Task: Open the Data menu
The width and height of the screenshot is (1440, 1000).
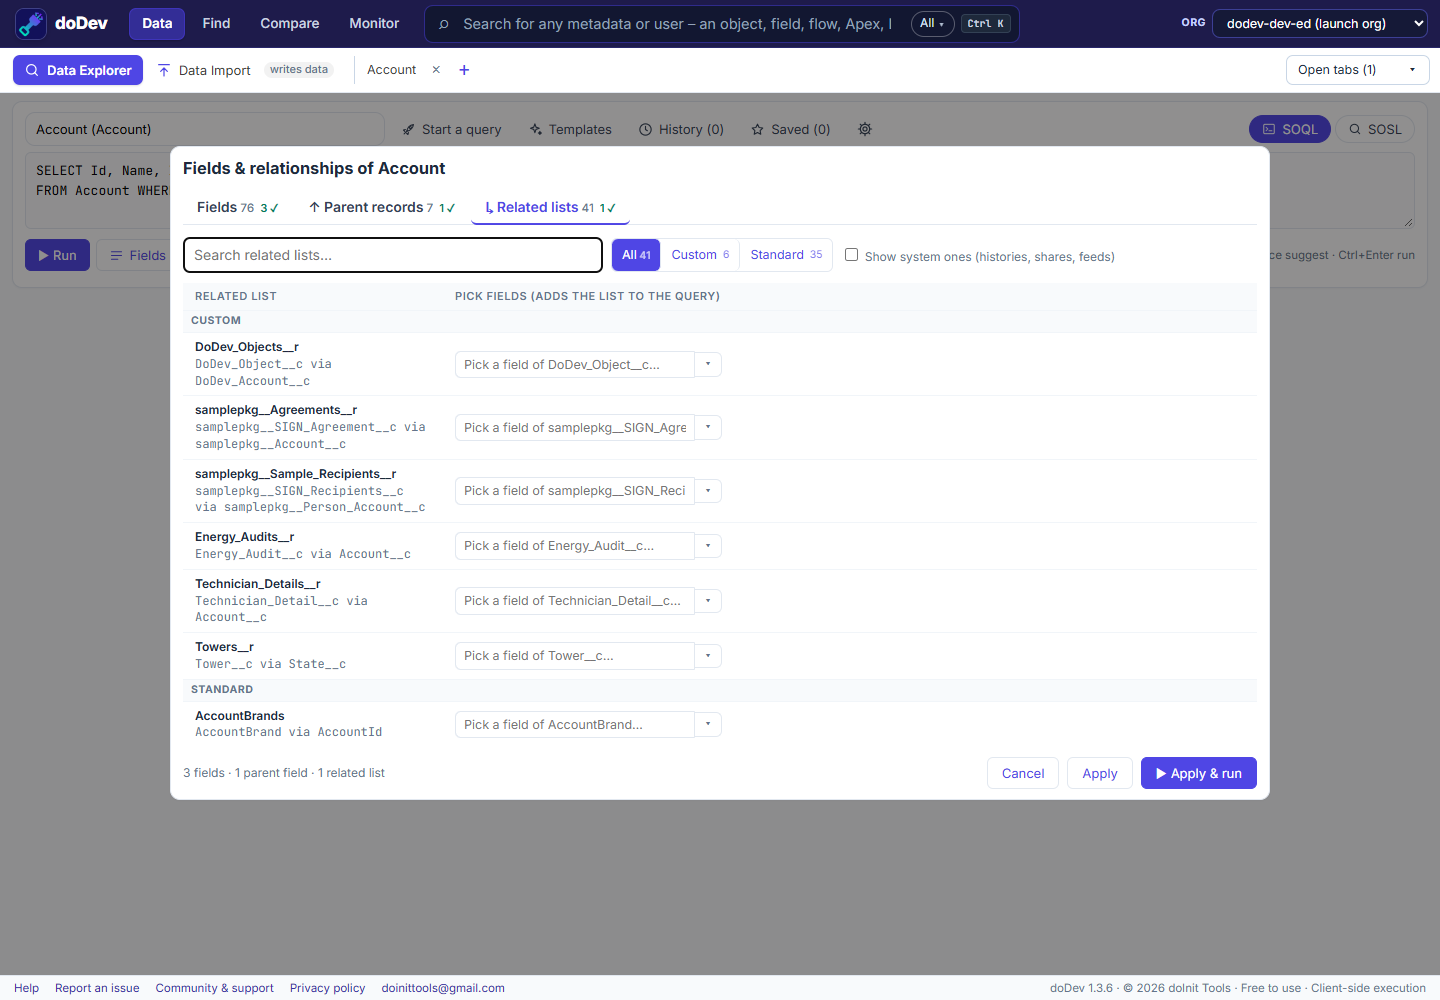Action: 157,23
